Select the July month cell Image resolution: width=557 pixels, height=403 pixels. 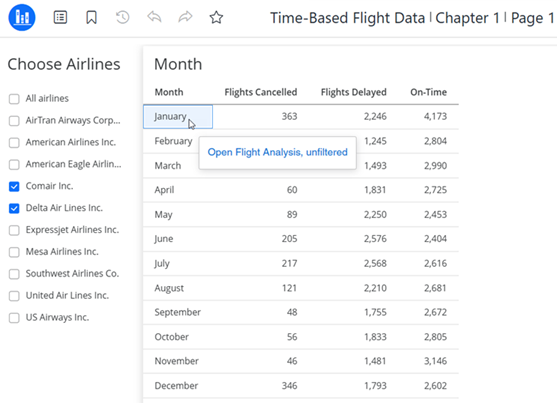pos(162,263)
